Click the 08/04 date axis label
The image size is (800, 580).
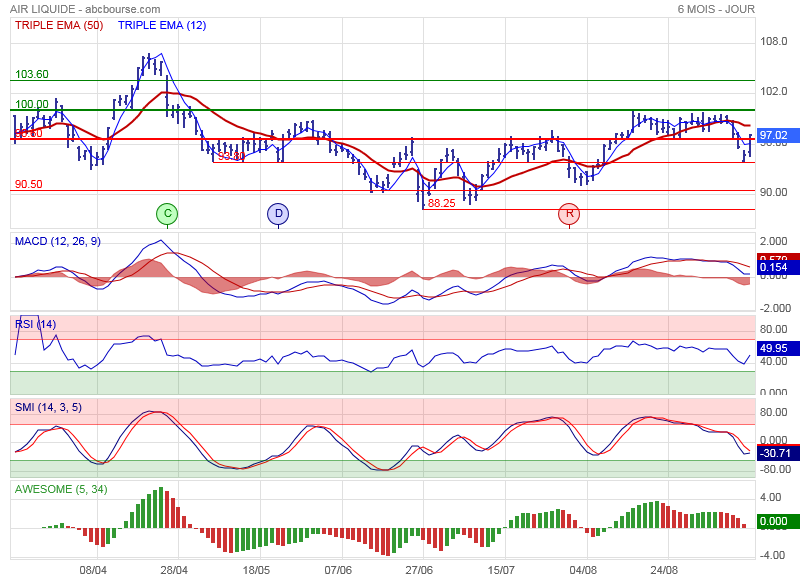(x=93, y=570)
